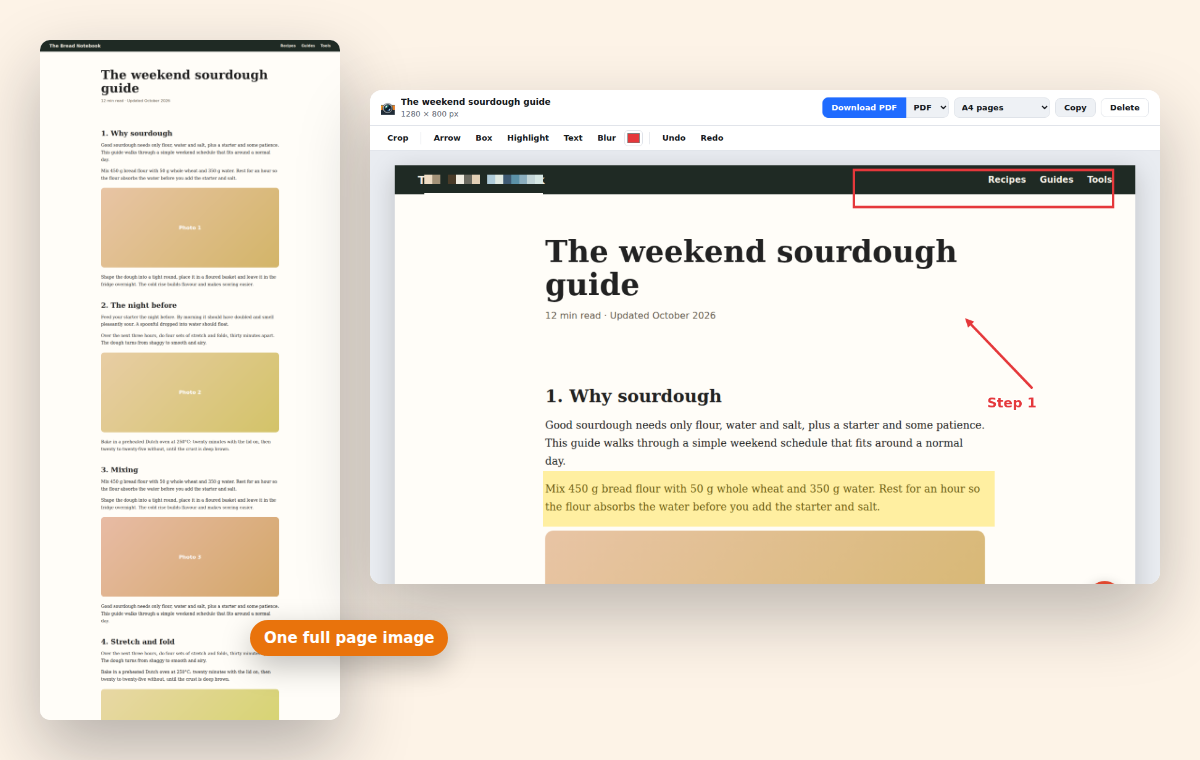Click Guides in the left preview header
This screenshot has height=760, width=1200.
click(x=308, y=46)
